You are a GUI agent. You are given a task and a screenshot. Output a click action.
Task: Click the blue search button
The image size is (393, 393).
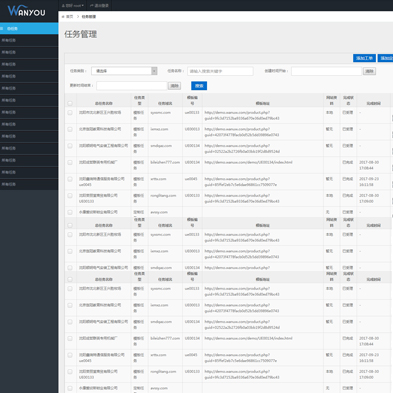pyautogui.click(x=199, y=86)
